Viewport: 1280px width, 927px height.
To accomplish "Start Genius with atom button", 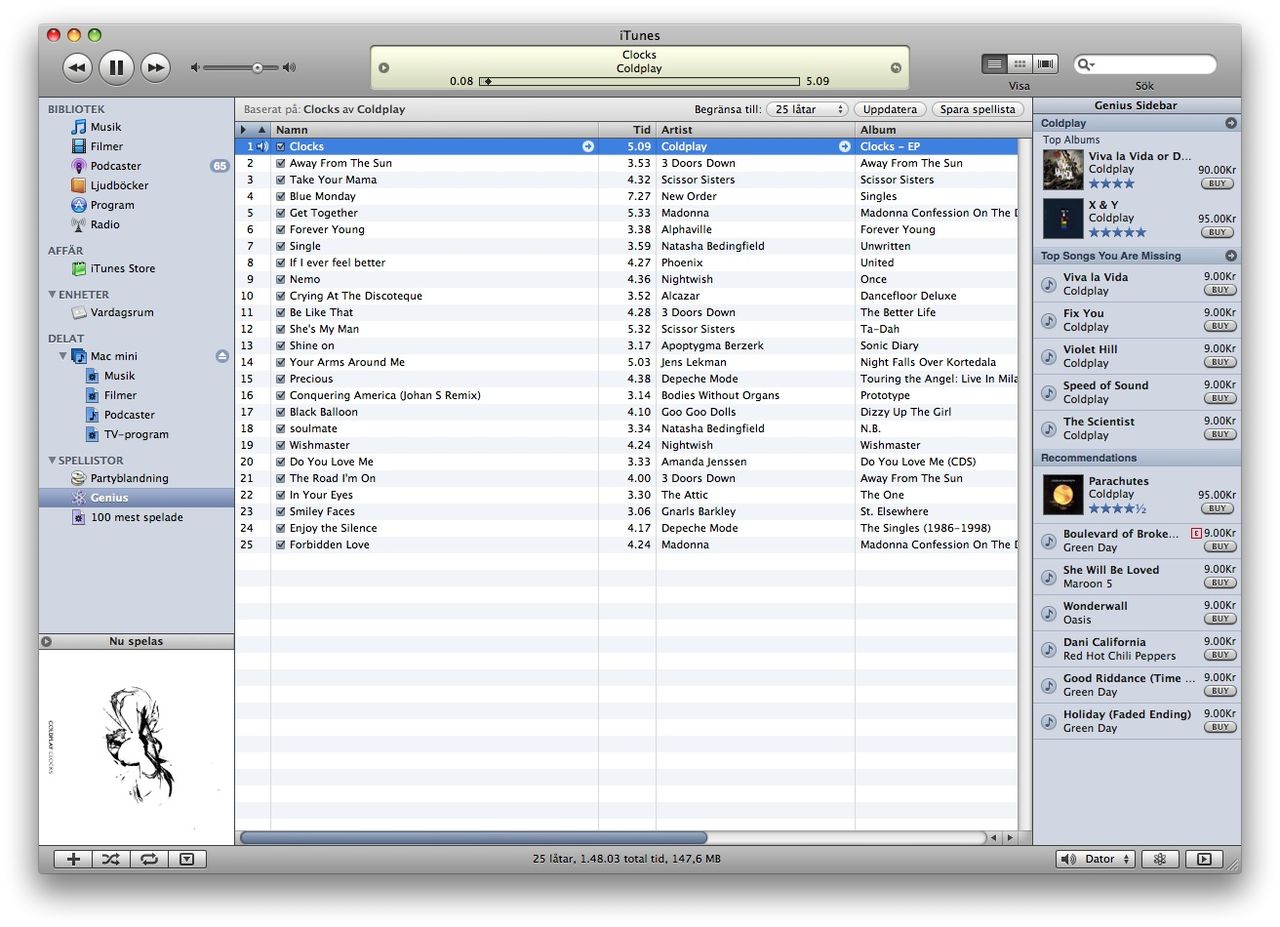I will (1160, 859).
